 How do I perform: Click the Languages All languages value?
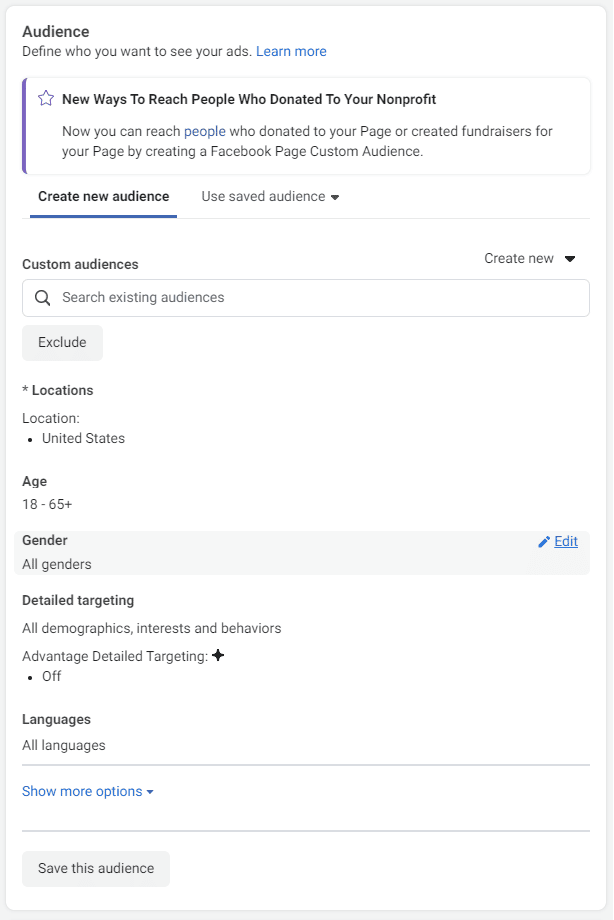click(x=64, y=746)
